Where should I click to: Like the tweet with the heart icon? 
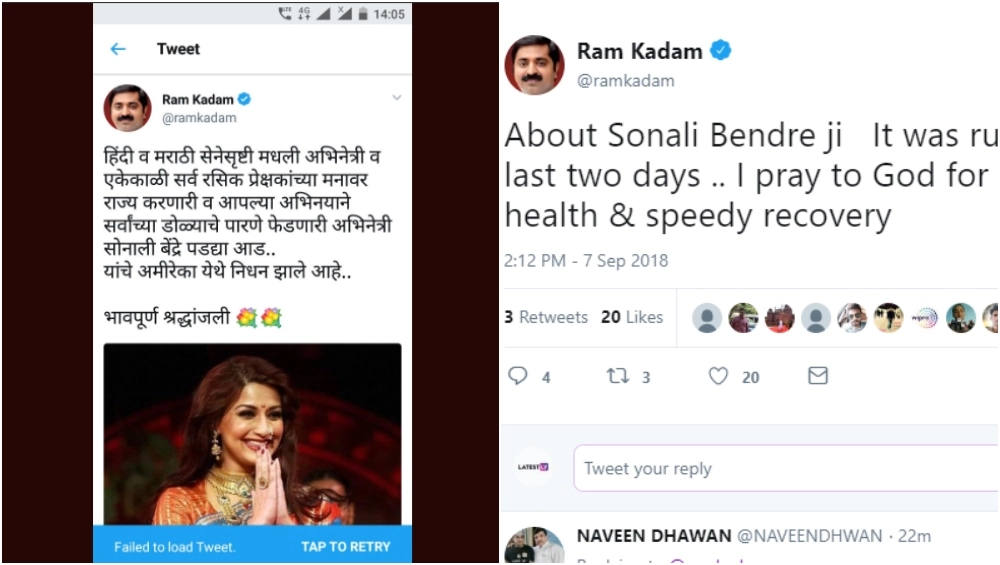point(718,376)
